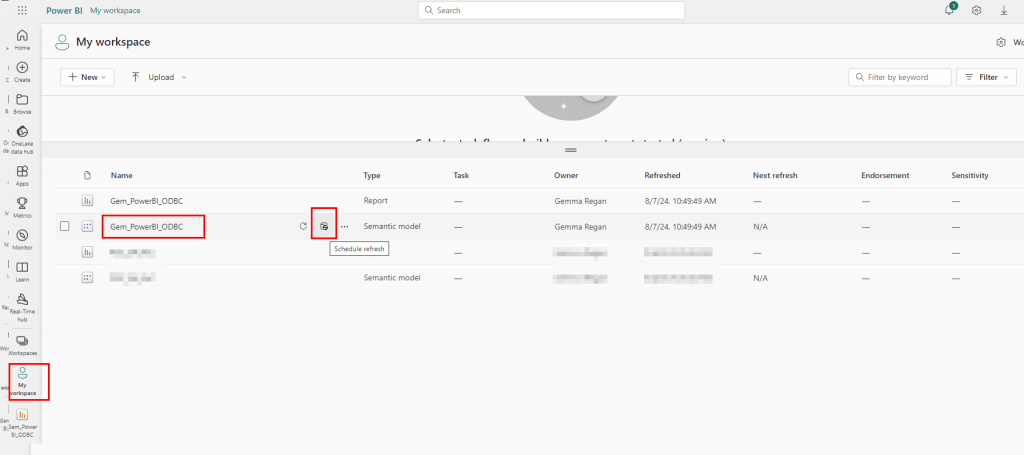
Task: Click the Gemma Regan owner of the report
Action: coord(580,201)
